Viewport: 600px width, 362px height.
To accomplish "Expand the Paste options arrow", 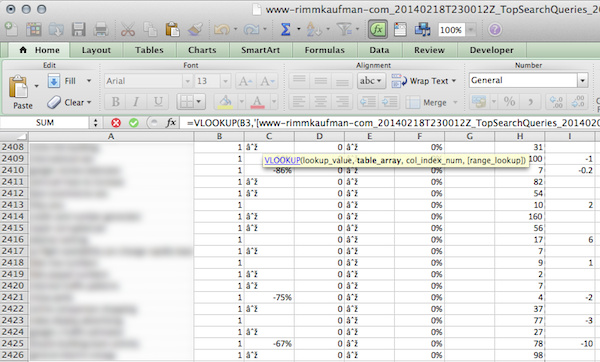I will [36, 86].
